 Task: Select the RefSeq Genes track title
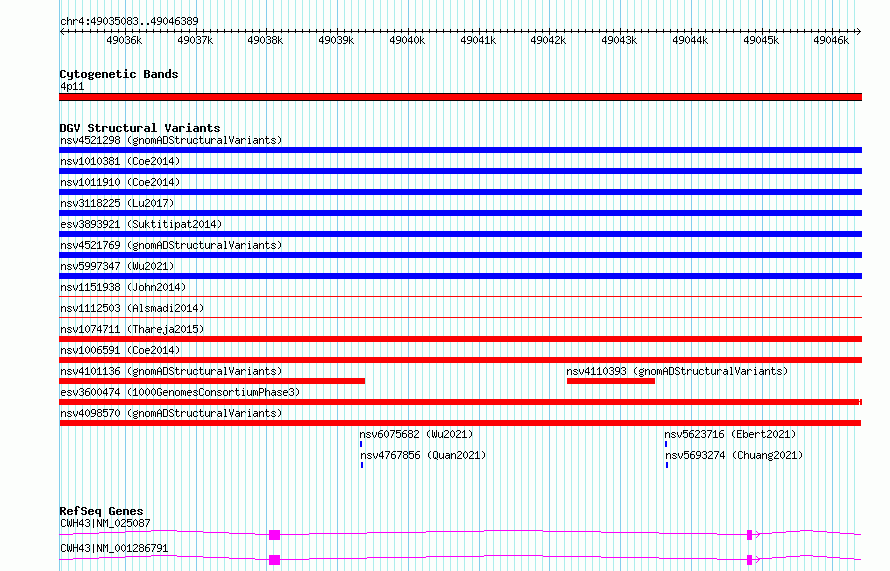pyautogui.click(x=101, y=511)
